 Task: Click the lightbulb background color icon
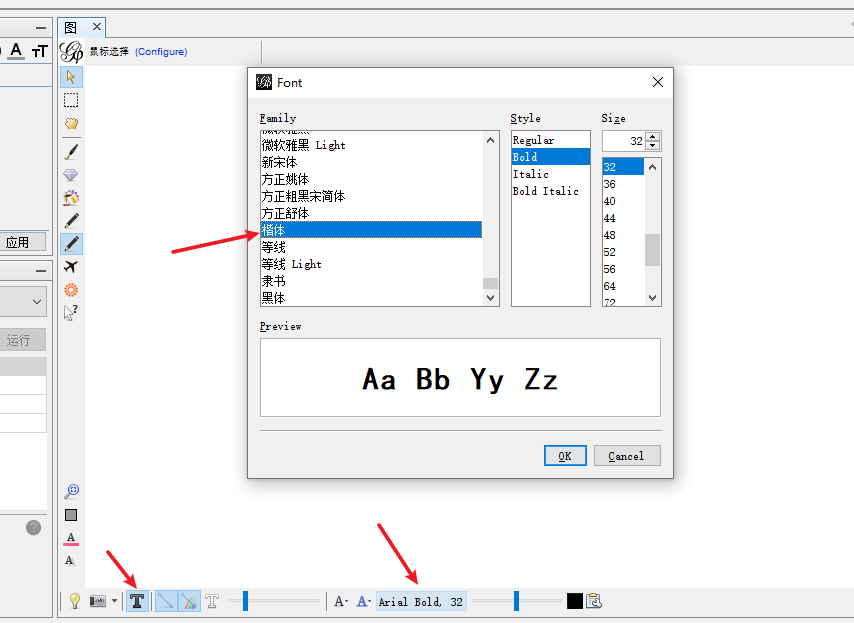[x=75, y=601]
